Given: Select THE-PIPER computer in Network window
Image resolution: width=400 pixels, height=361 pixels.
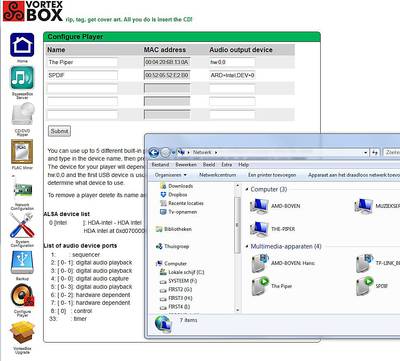Looking at the screenshot, I should [x=273, y=229].
